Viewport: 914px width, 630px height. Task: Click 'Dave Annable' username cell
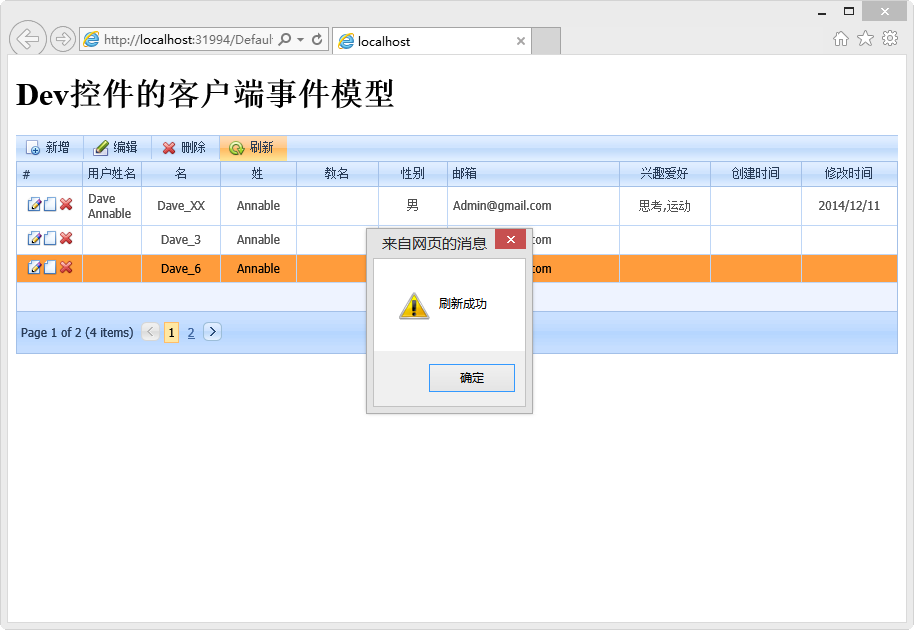pos(111,206)
